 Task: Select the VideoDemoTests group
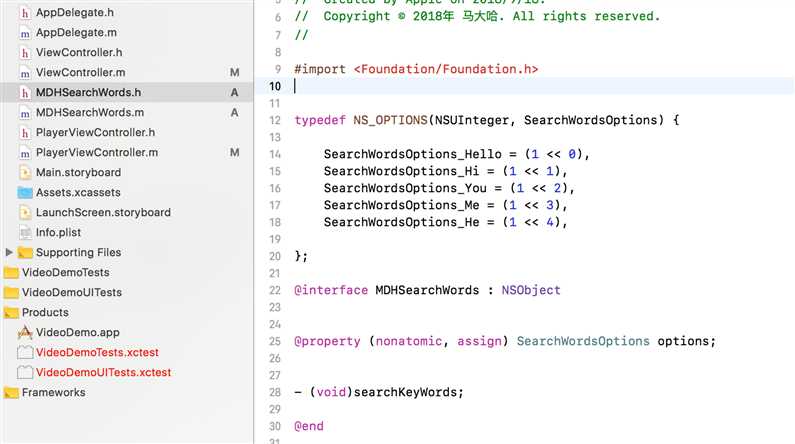click(65, 273)
